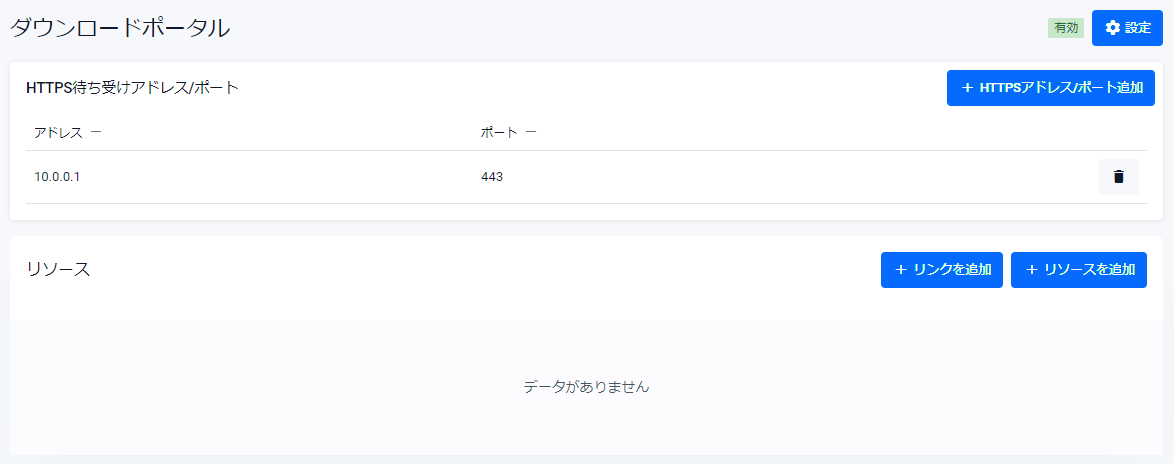Delete the 10.0.0.1 address entry
The image size is (1174, 464).
tap(1118, 177)
